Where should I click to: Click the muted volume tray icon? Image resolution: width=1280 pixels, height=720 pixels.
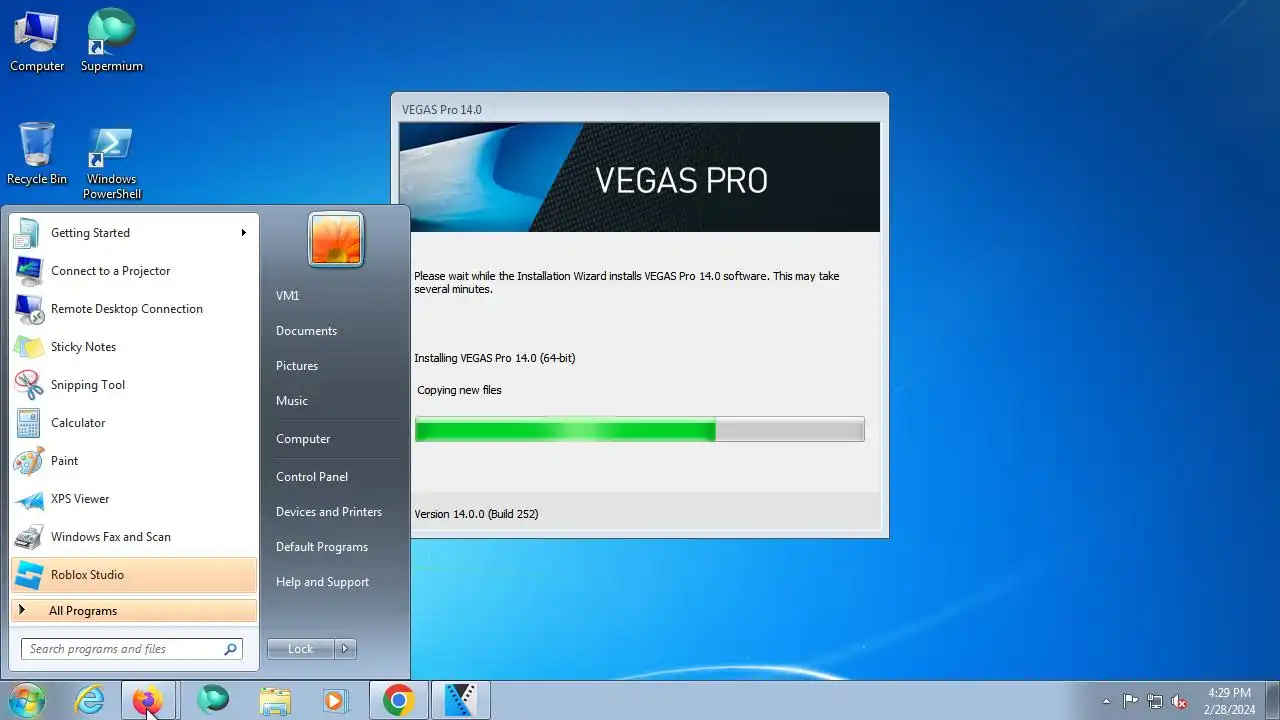tap(1180, 701)
